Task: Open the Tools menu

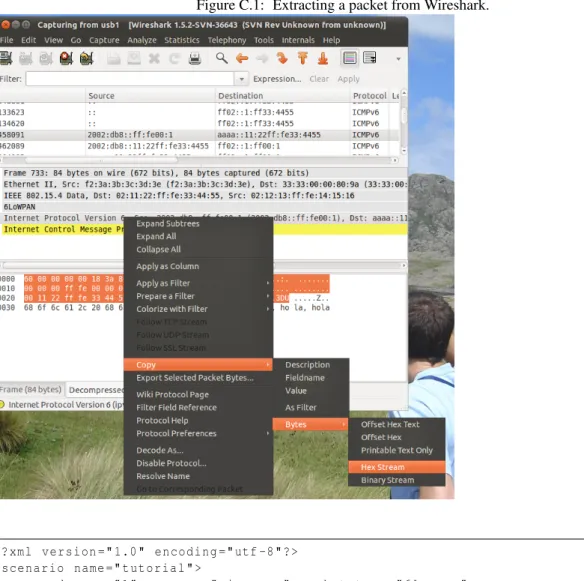Action: 264,40
